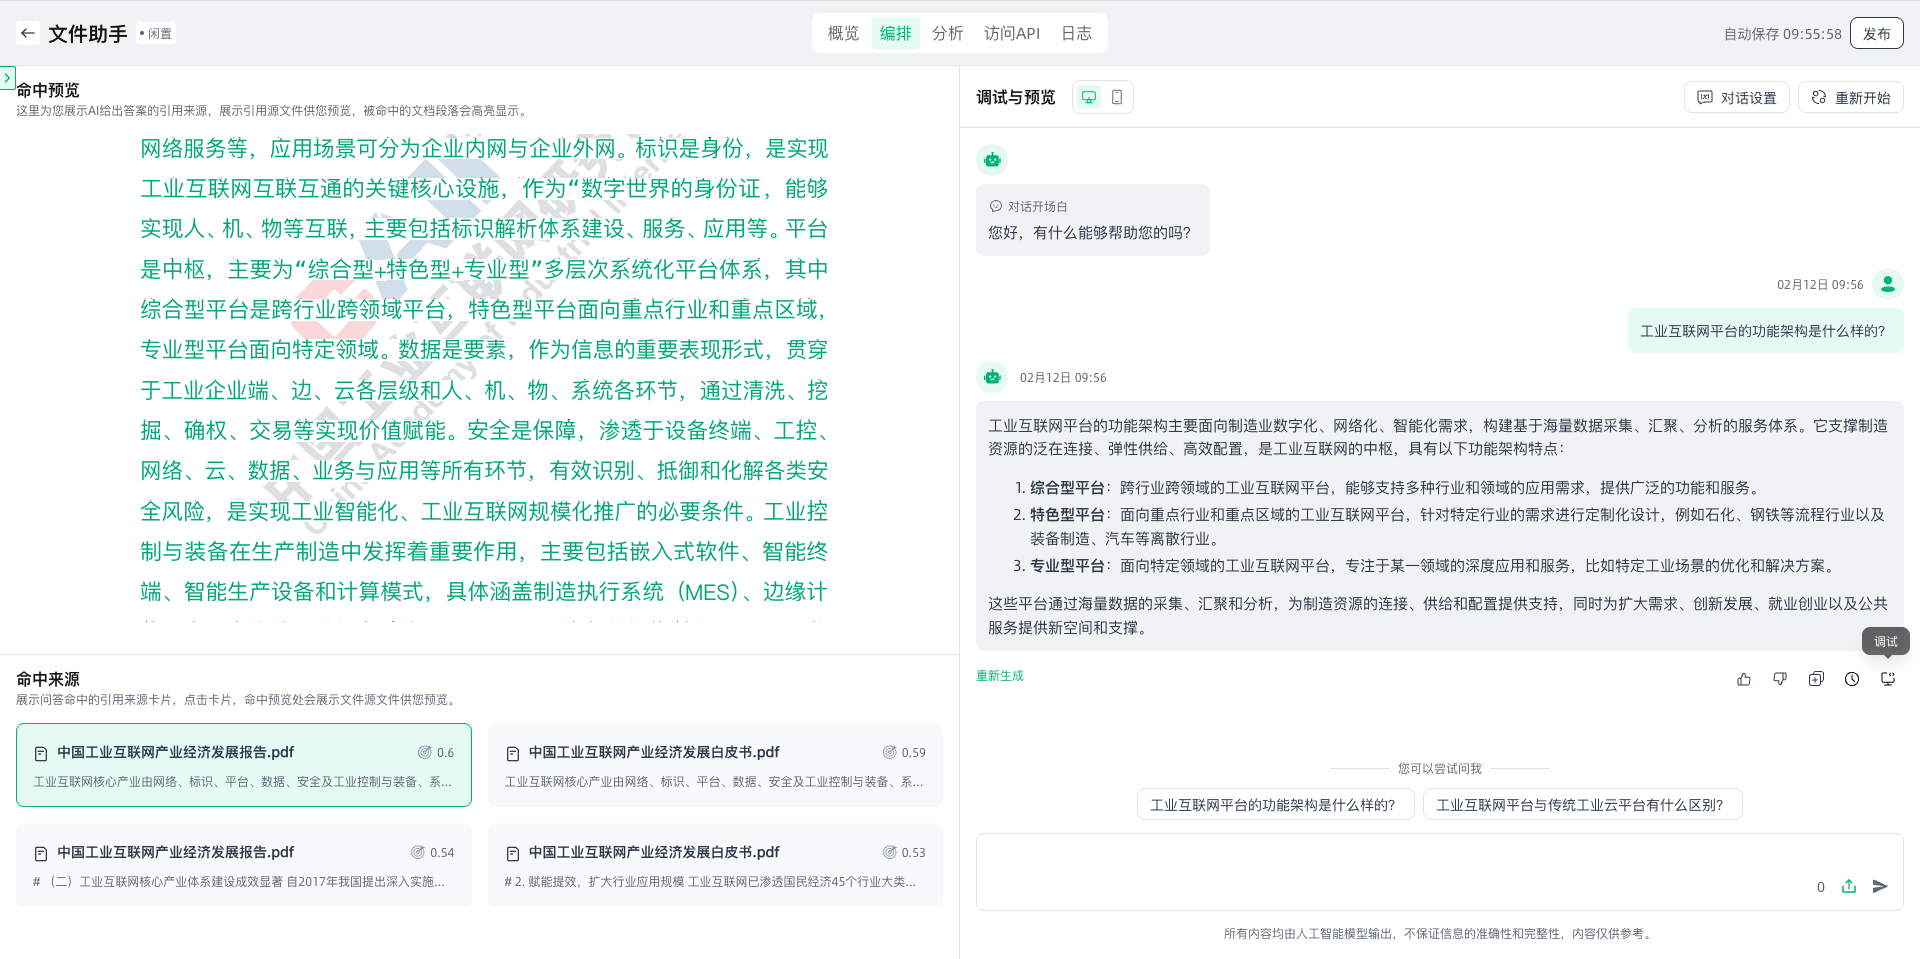Thumbs up the AI response
The height and width of the screenshot is (959, 1920).
click(1744, 679)
